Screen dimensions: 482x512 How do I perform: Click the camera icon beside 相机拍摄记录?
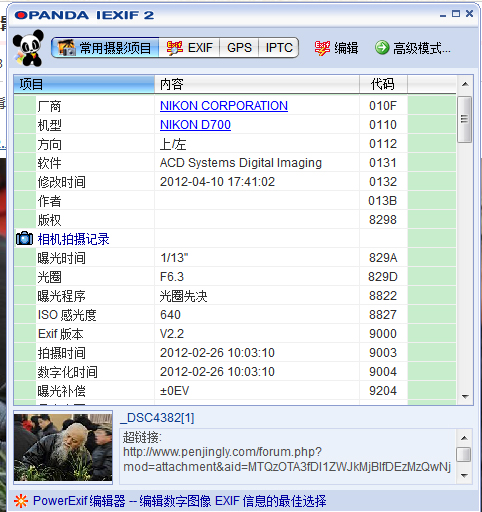(x=24, y=239)
